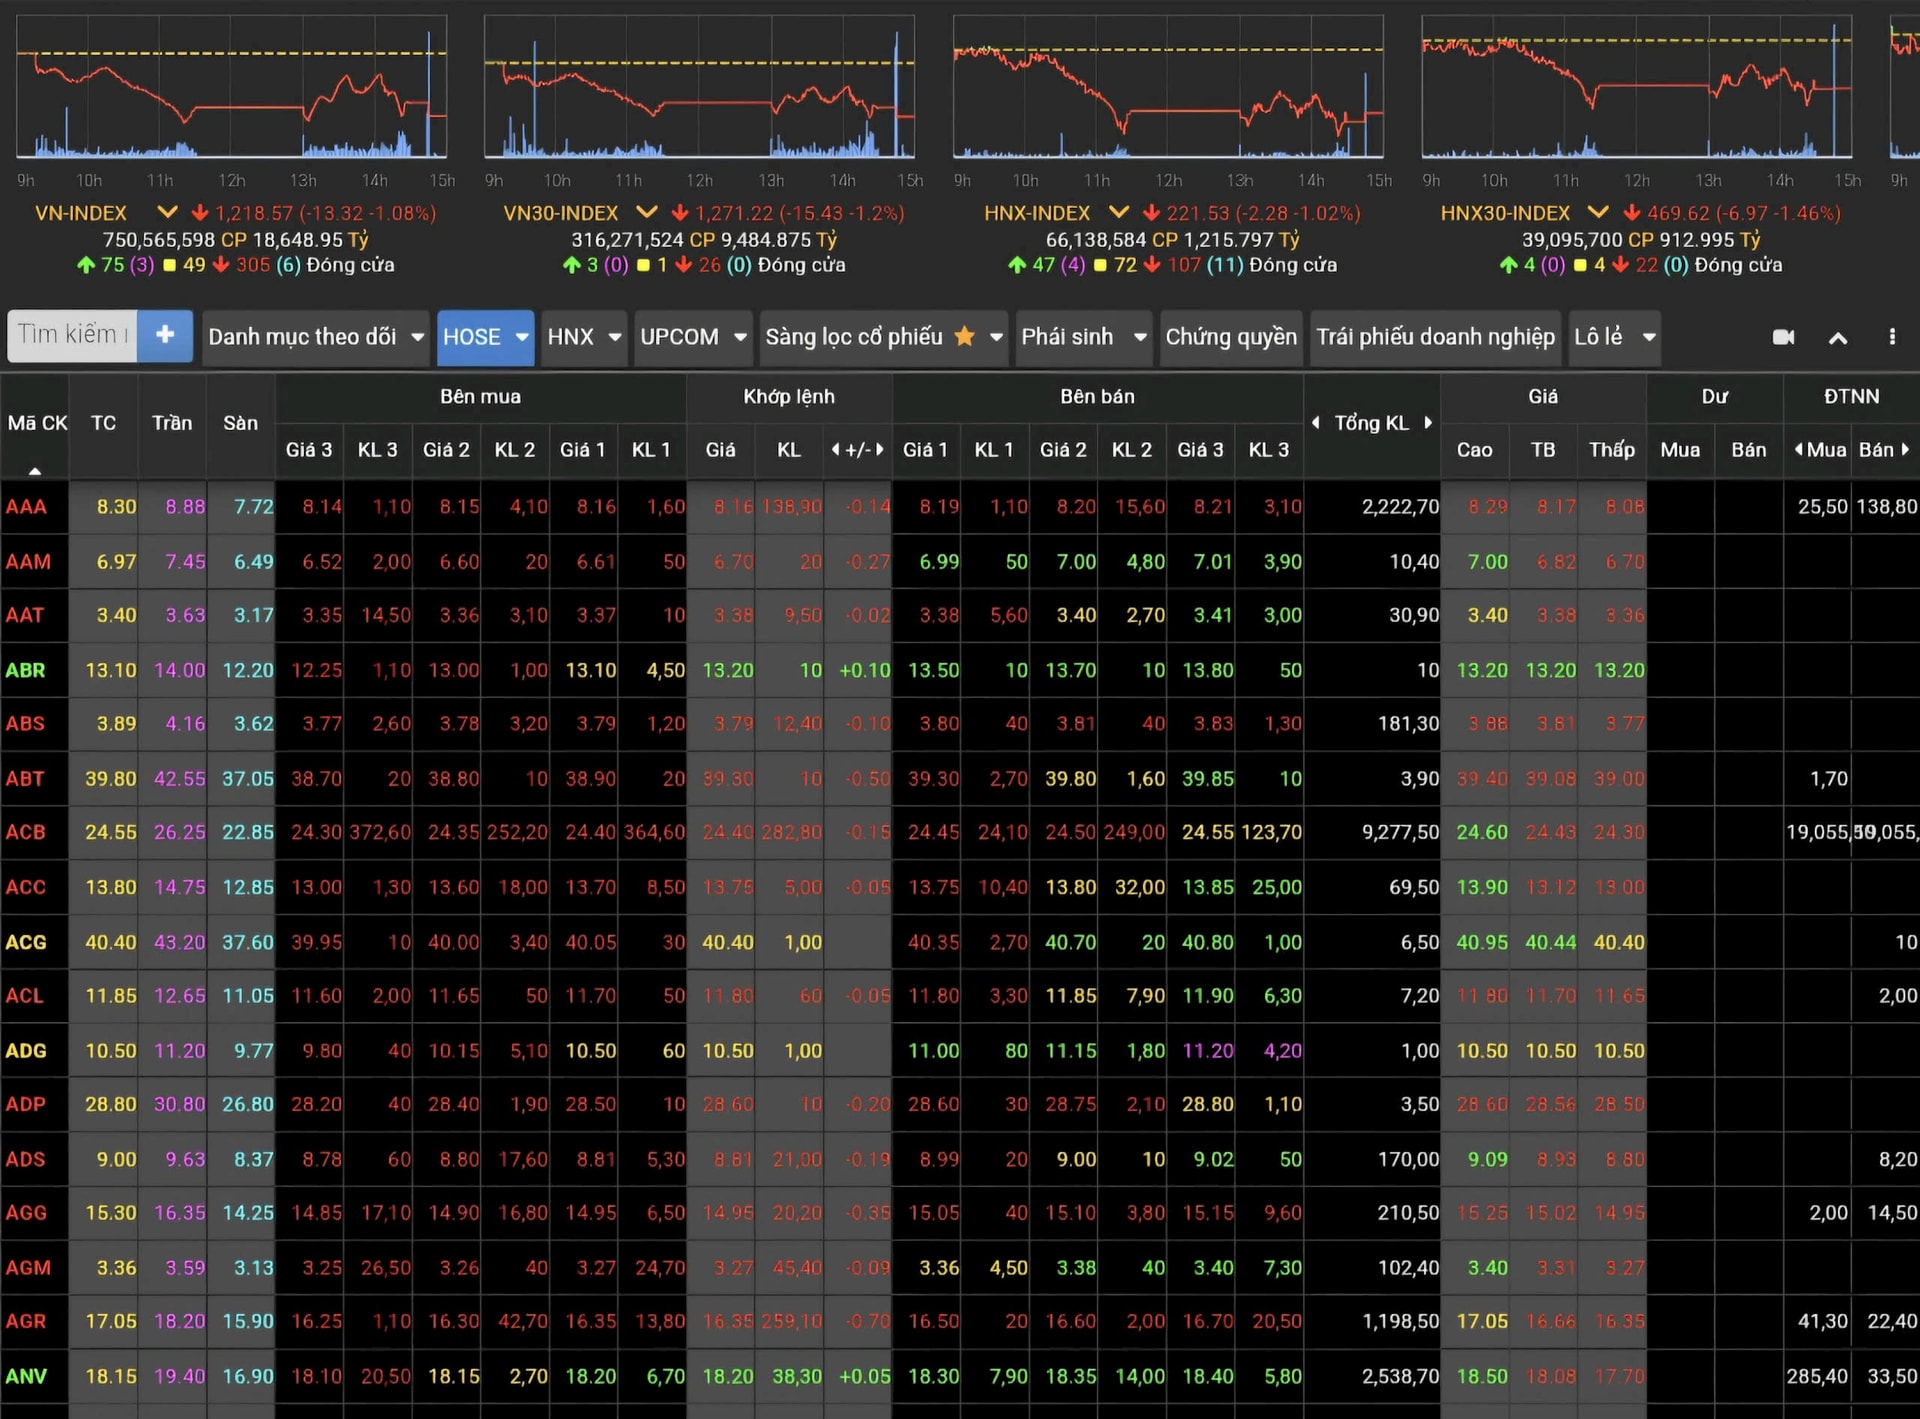Select stock symbol ADG
This screenshot has width=1920, height=1419.
pyautogui.click(x=26, y=1051)
